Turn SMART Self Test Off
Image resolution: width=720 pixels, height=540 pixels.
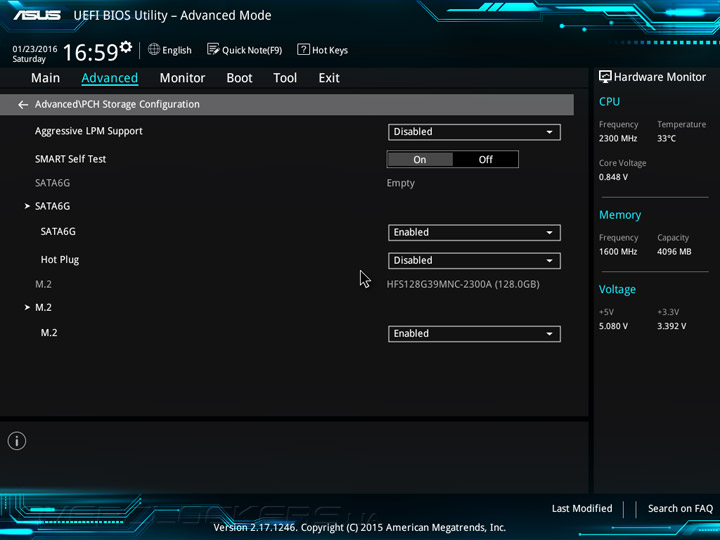[x=485, y=159]
